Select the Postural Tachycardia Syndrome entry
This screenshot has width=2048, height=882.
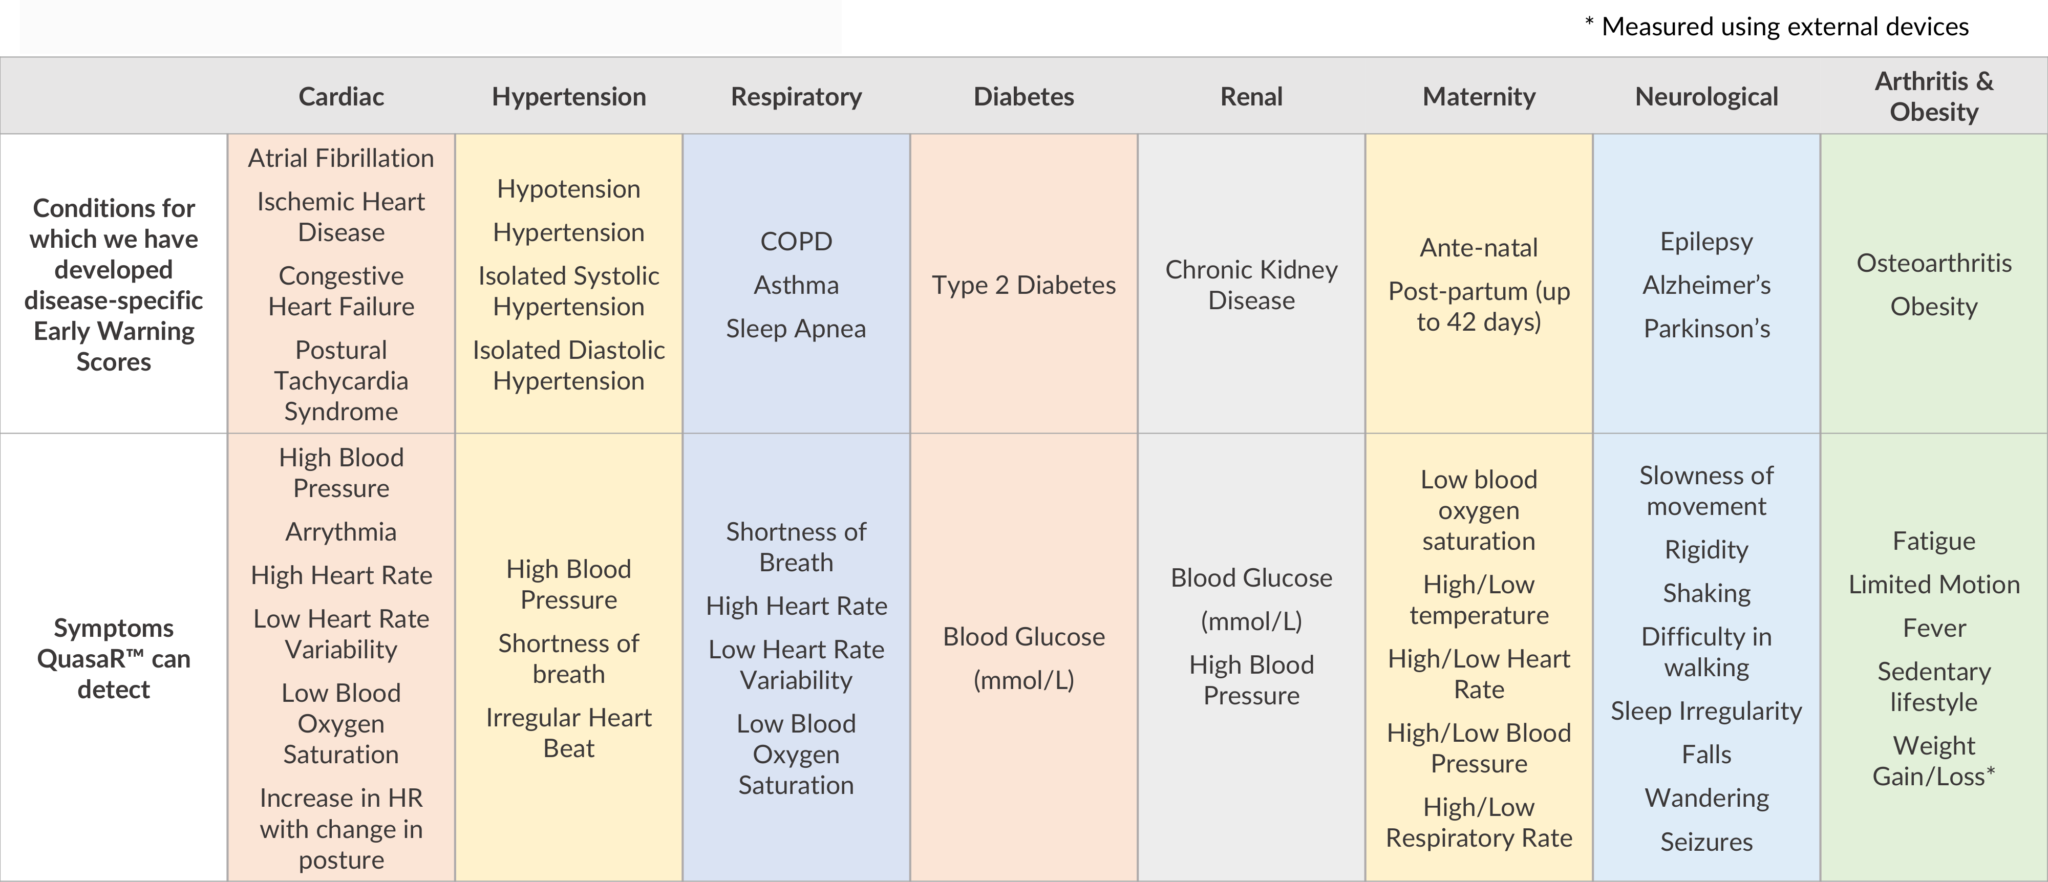[x=341, y=381]
